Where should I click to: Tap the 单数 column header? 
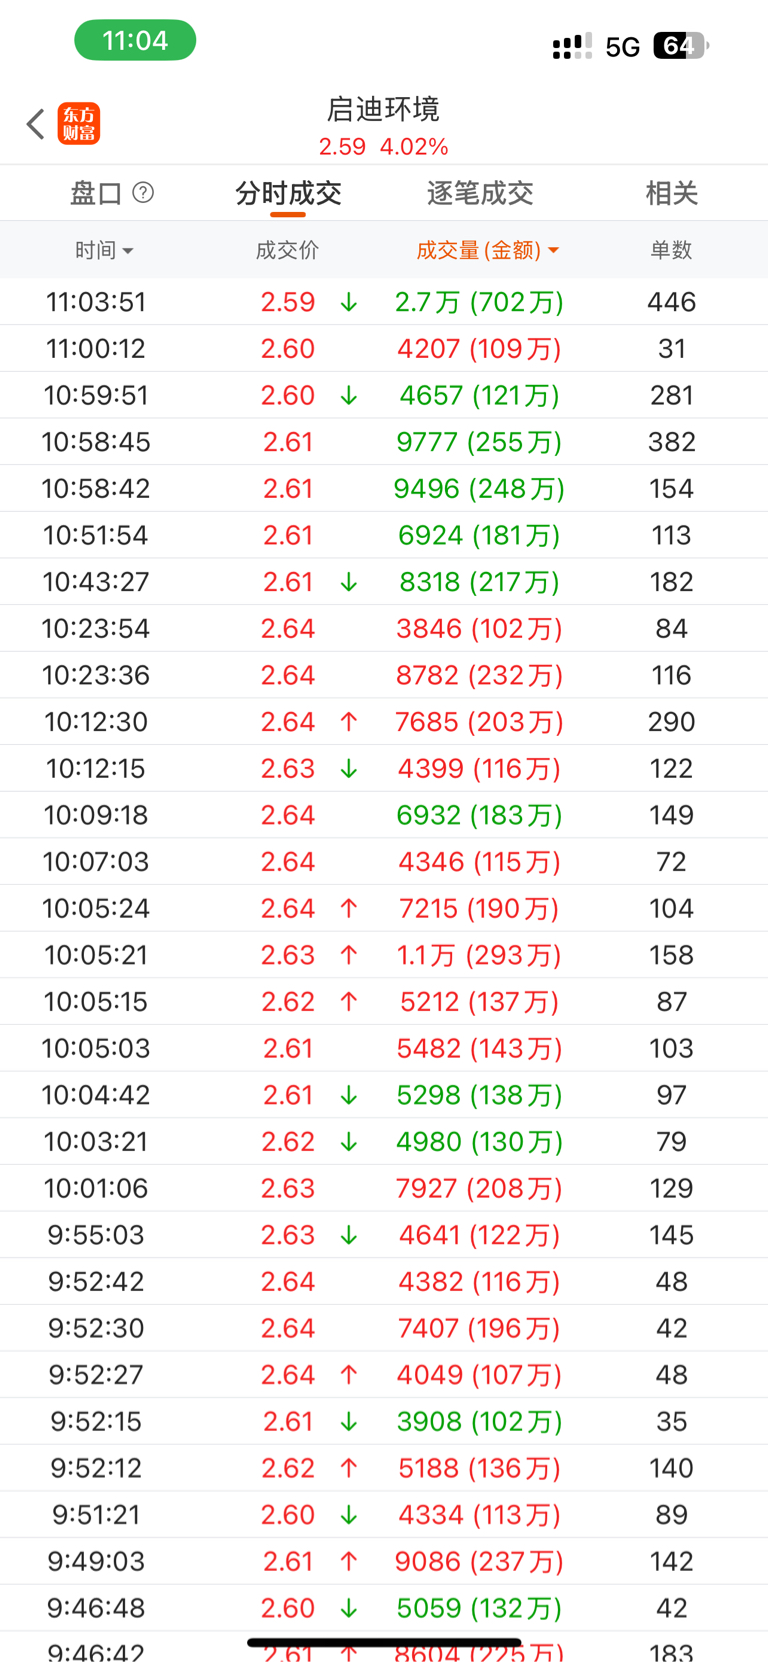point(671,250)
